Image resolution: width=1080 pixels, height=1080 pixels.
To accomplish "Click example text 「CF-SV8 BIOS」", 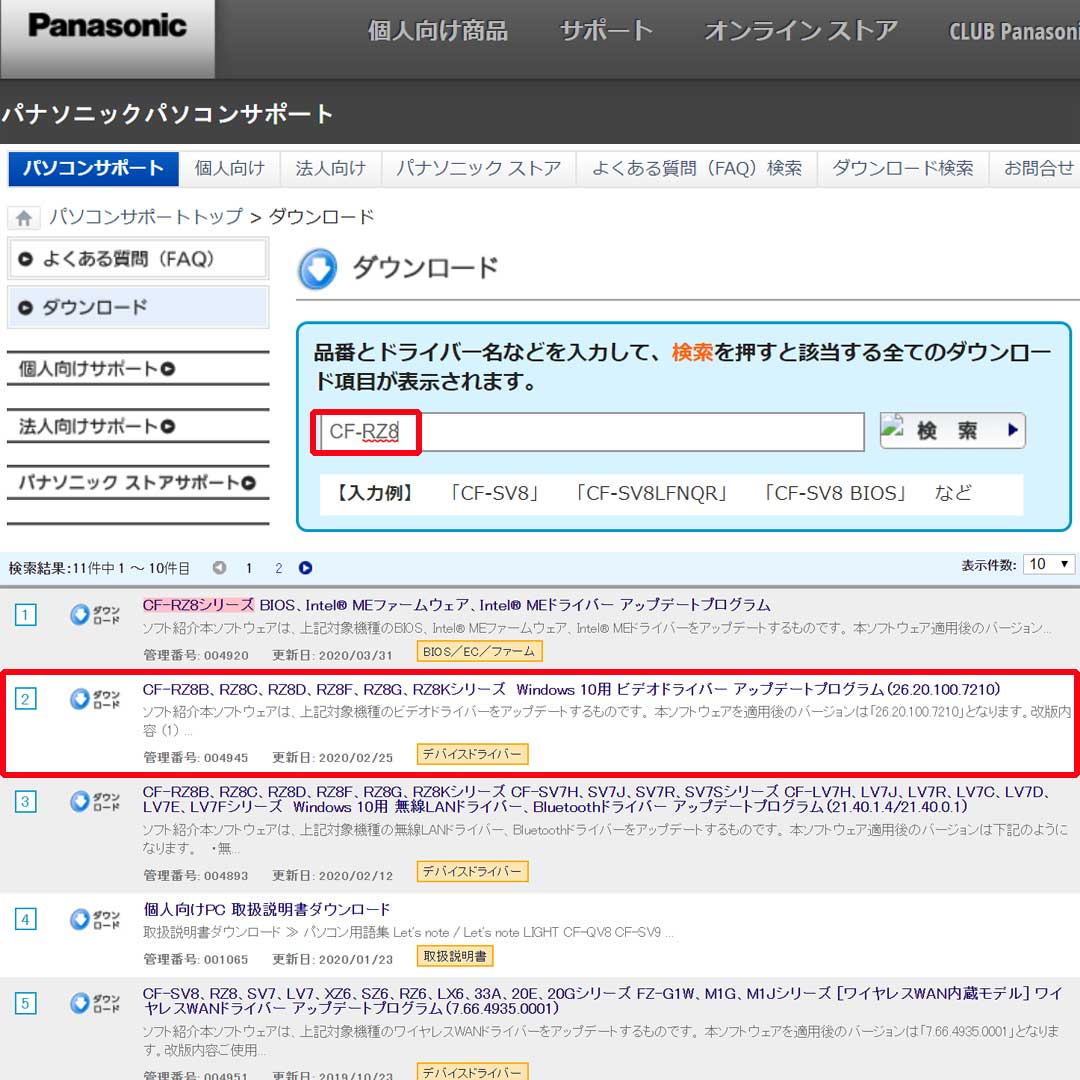I will [x=835, y=493].
